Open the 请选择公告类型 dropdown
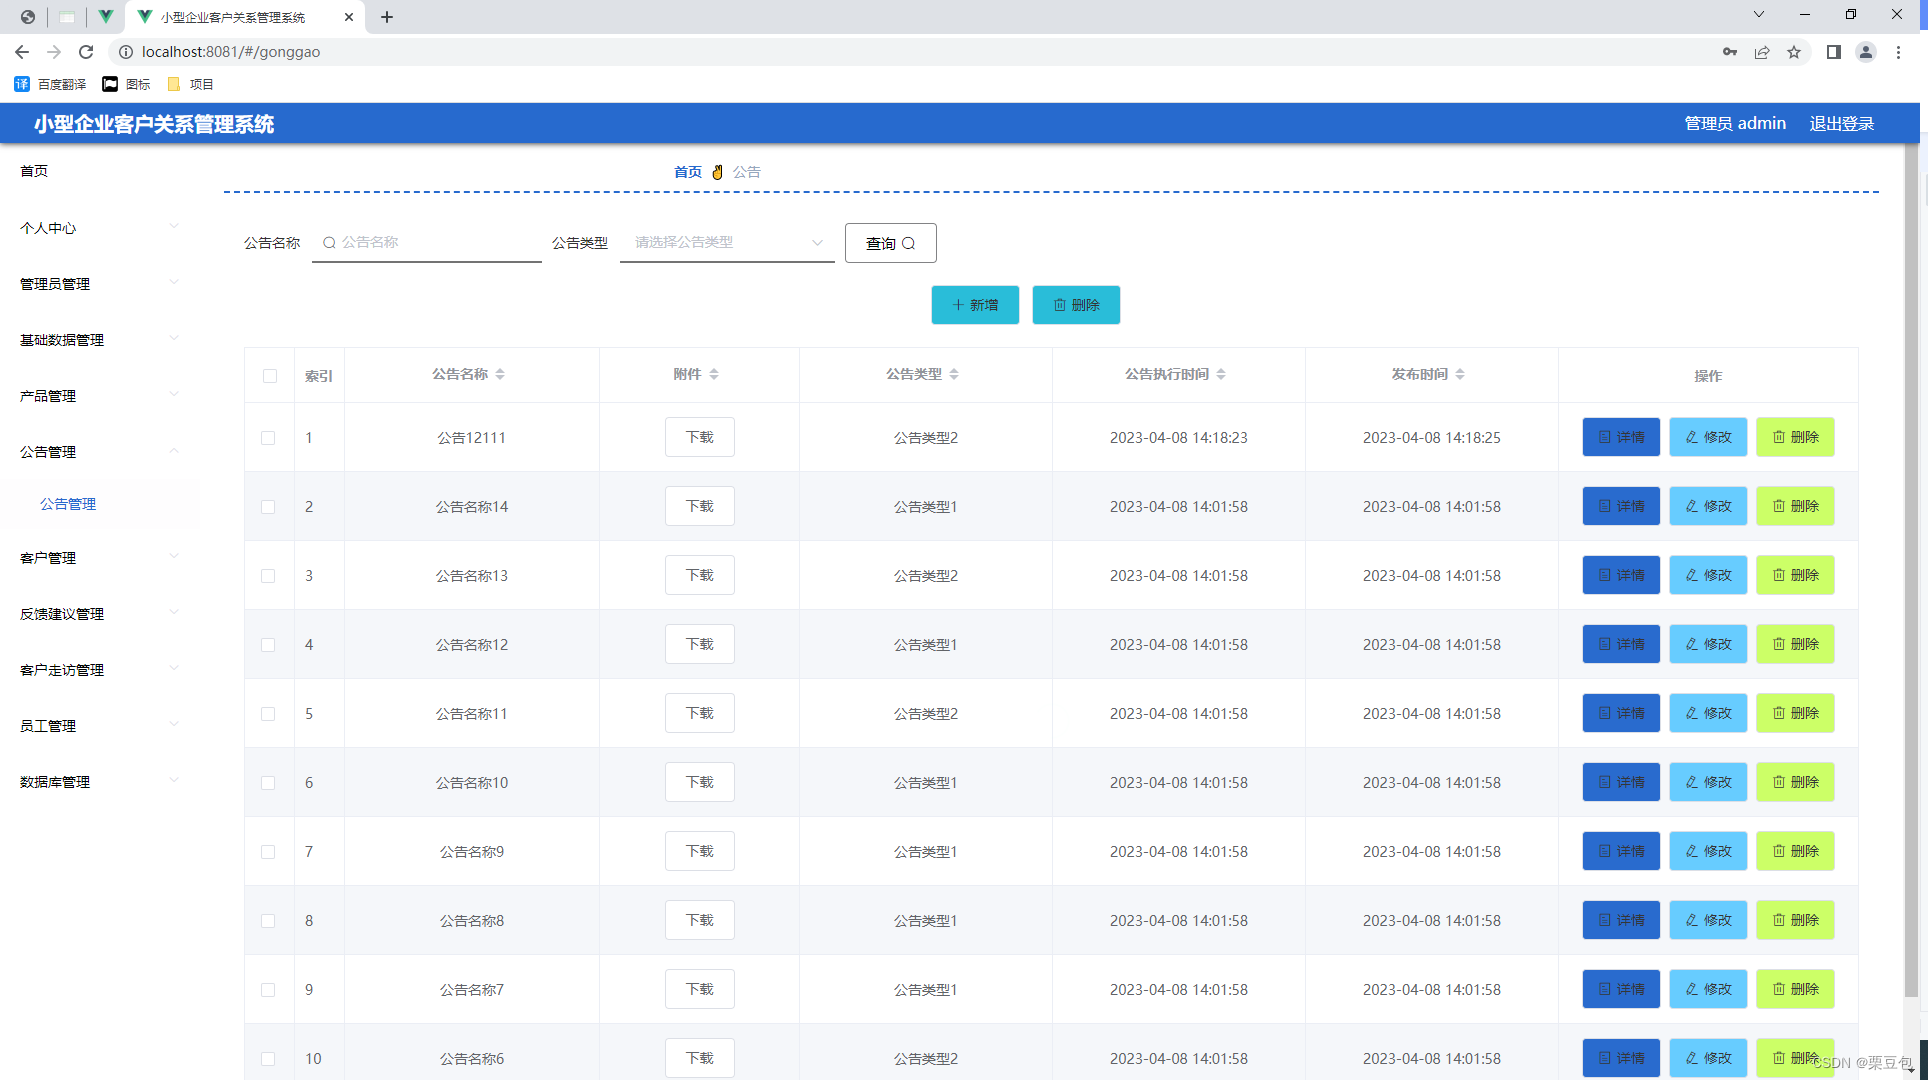 coord(727,242)
